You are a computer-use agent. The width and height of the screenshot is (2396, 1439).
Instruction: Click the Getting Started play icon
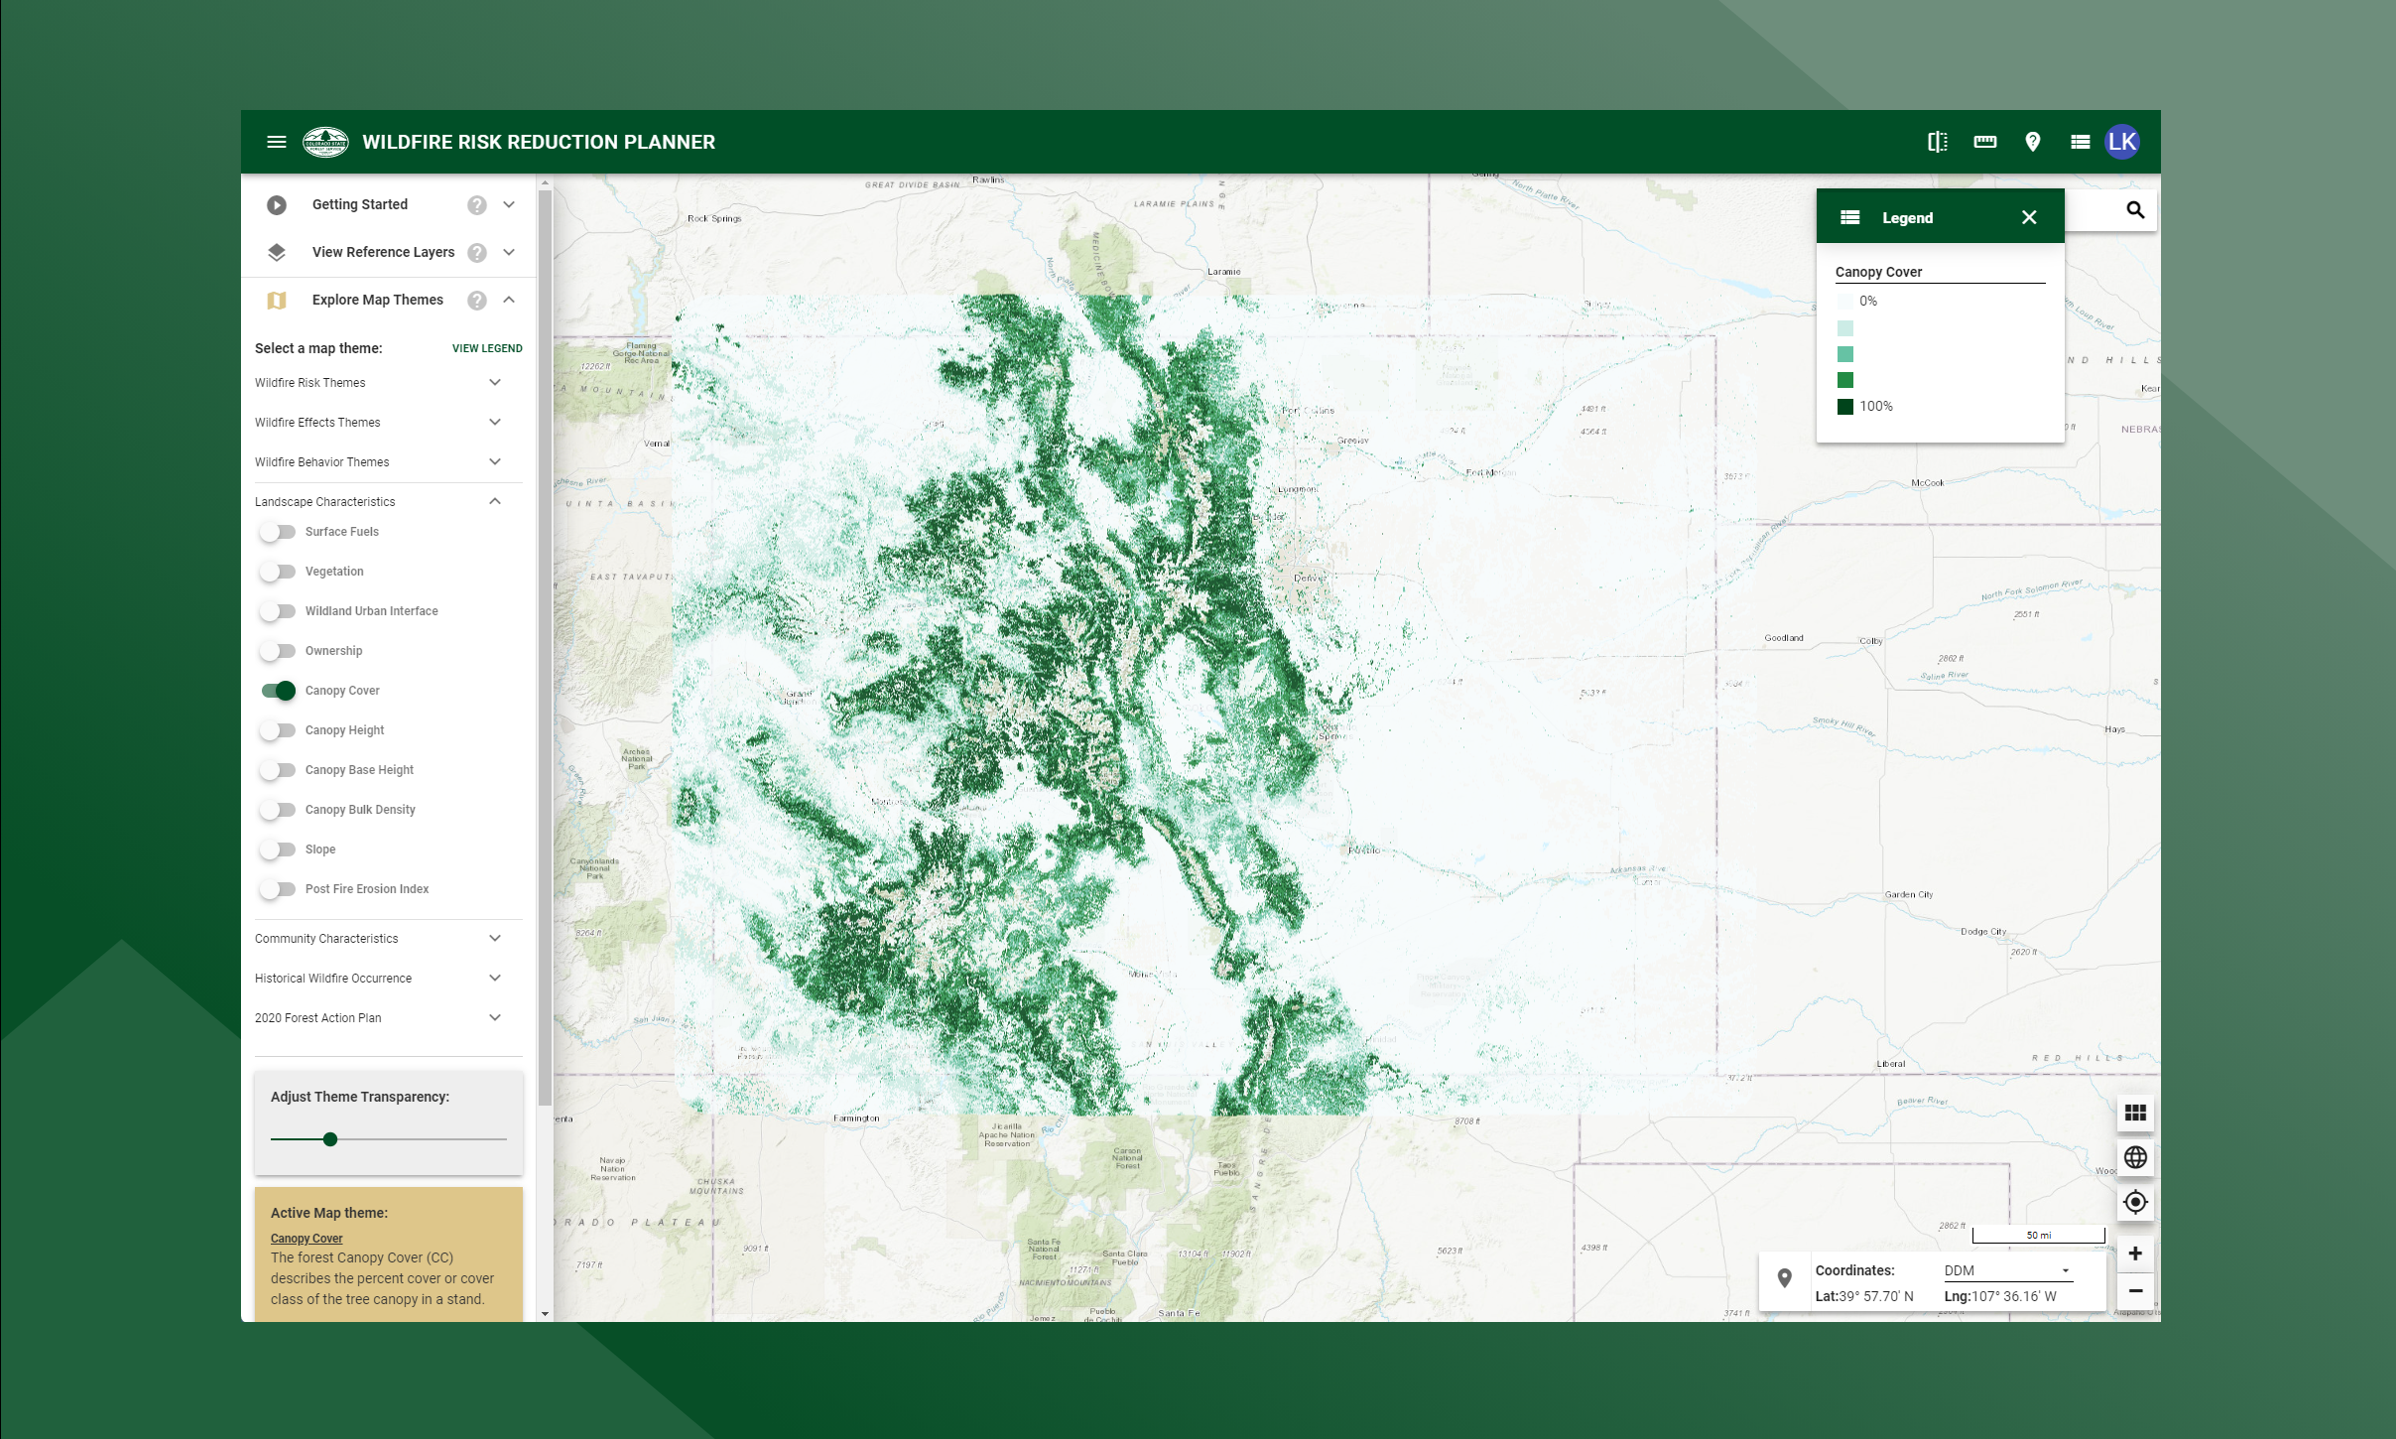(x=277, y=205)
